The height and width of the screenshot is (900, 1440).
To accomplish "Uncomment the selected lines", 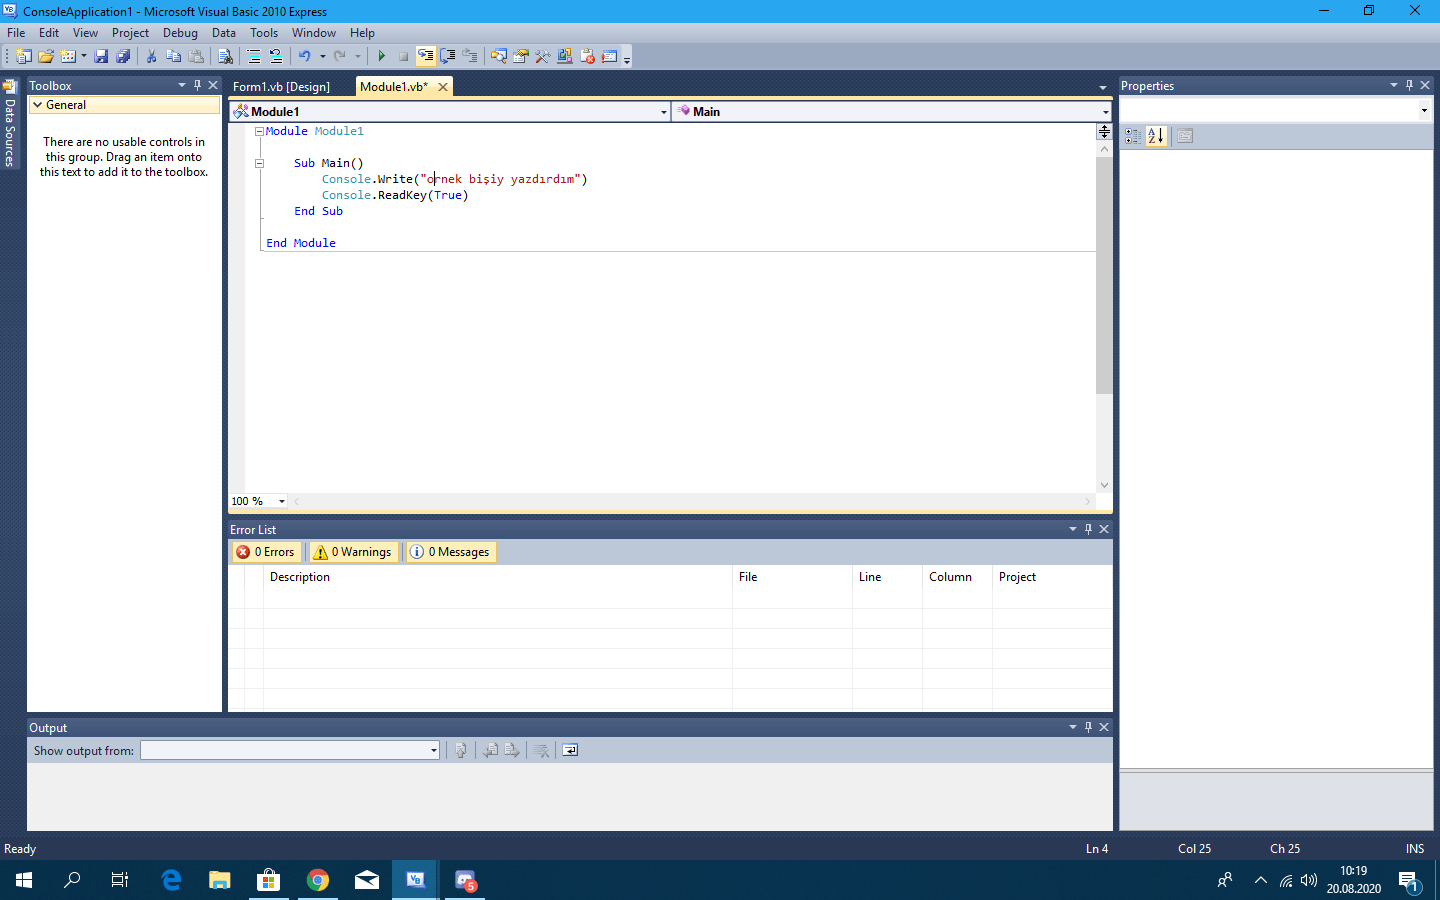I will 276,56.
